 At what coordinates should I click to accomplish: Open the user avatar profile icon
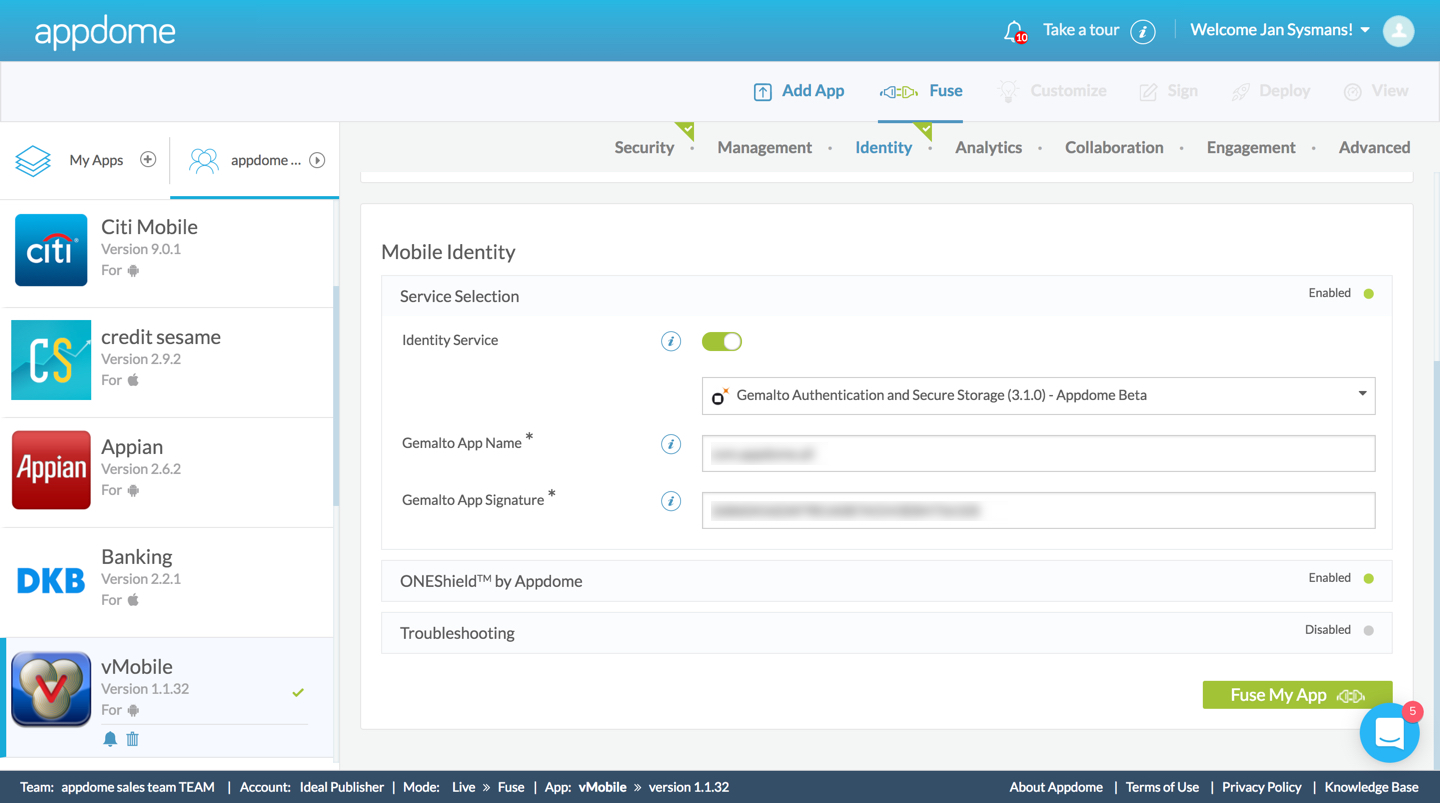[1399, 31]
